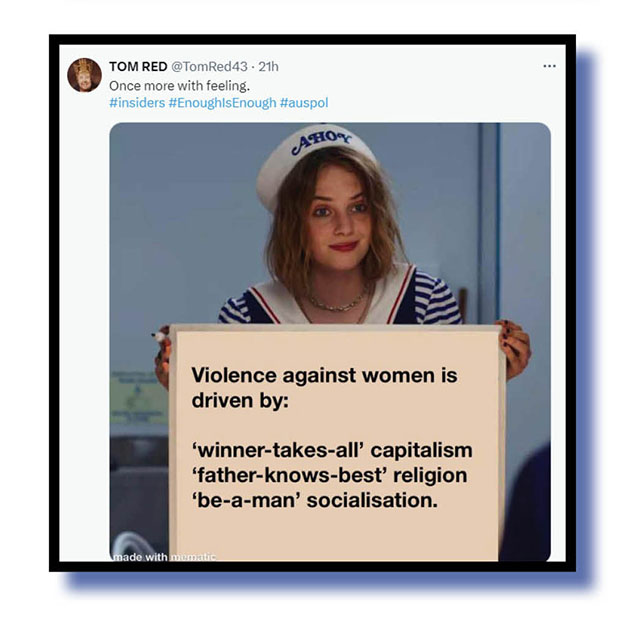Follow the #insiders hashtag
624x617 pixels.
click(x=137, y=103)
